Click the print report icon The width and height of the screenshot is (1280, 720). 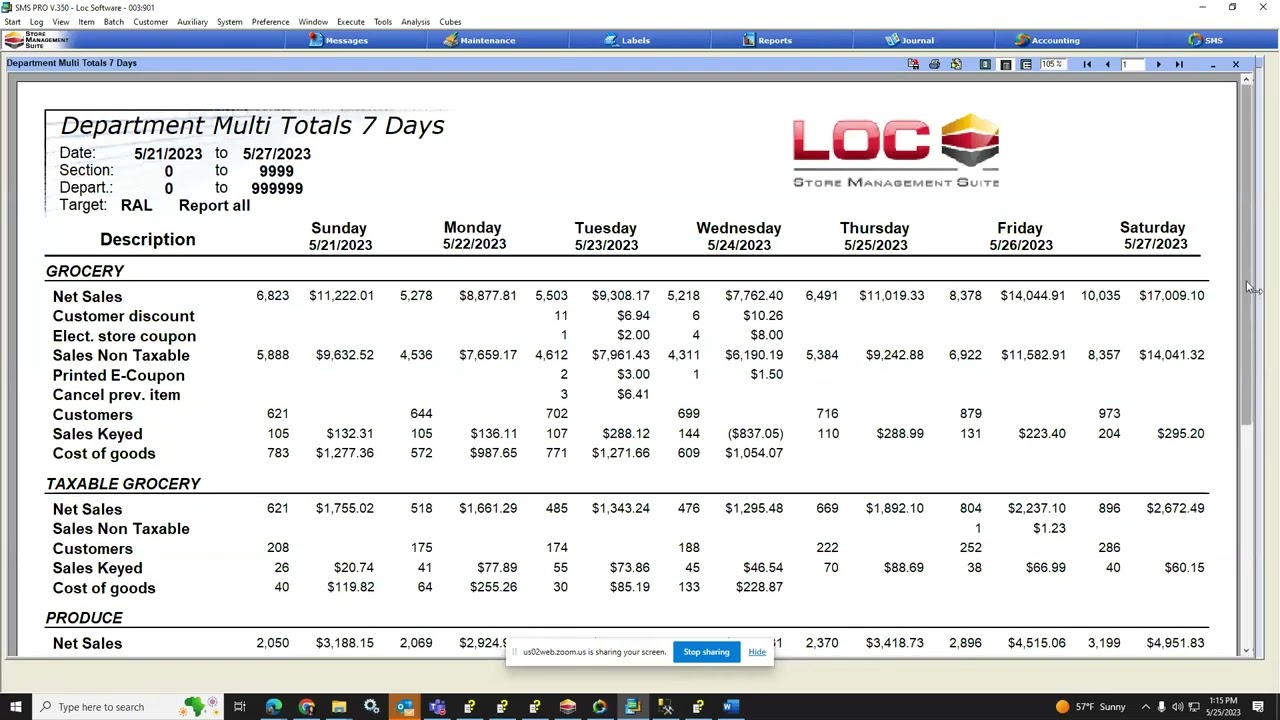tap(934, 64)
